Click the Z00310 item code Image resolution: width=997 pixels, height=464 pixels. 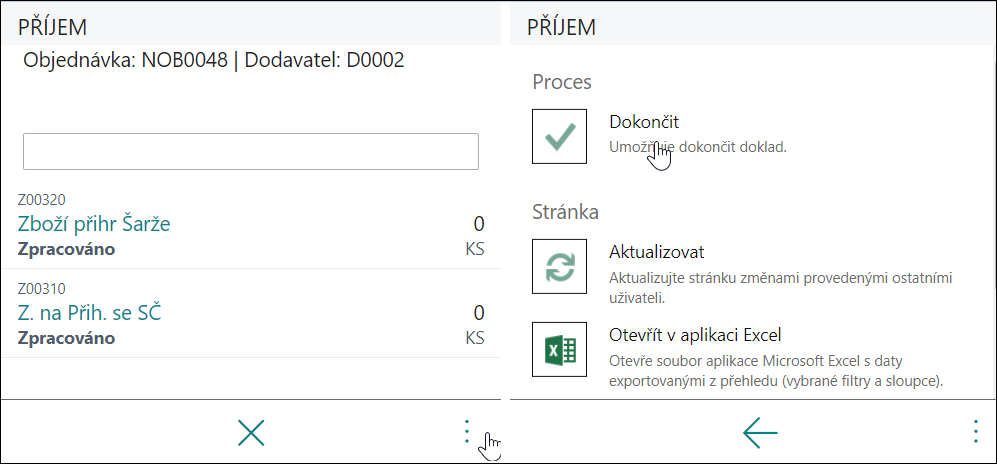(x=41, y=289)
